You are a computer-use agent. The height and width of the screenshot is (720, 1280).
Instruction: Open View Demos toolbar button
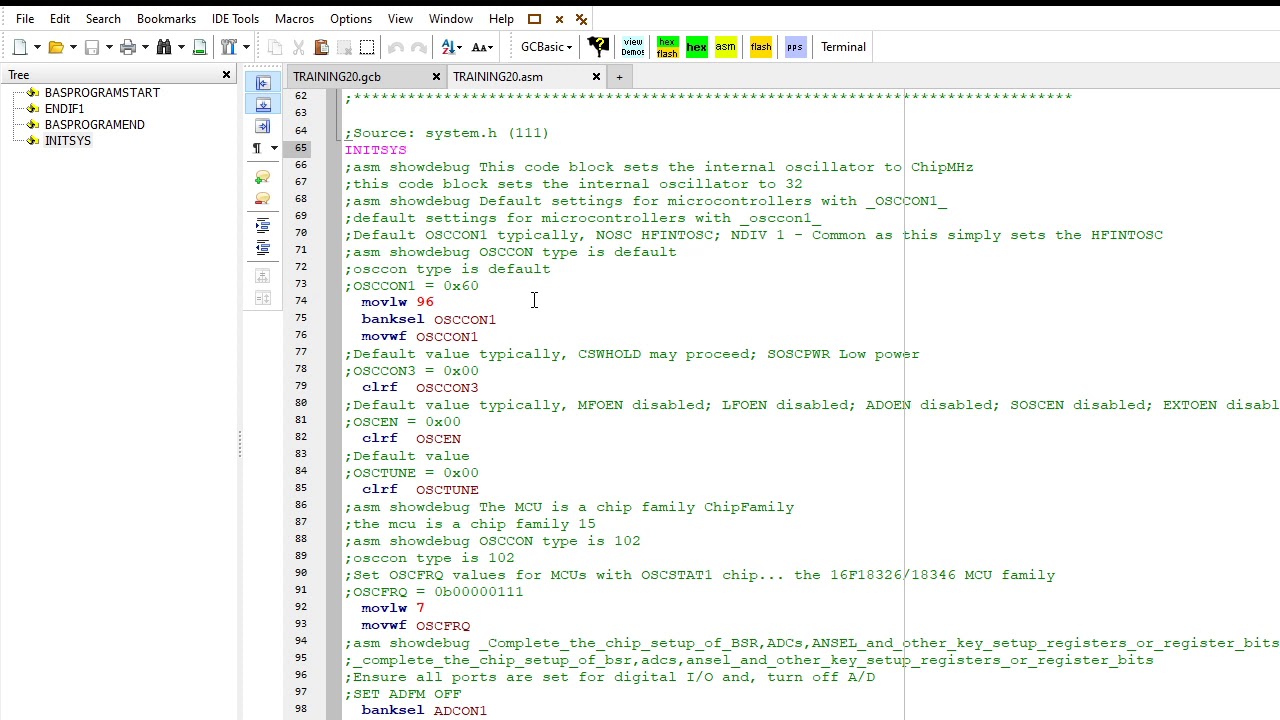coord(633,47)
